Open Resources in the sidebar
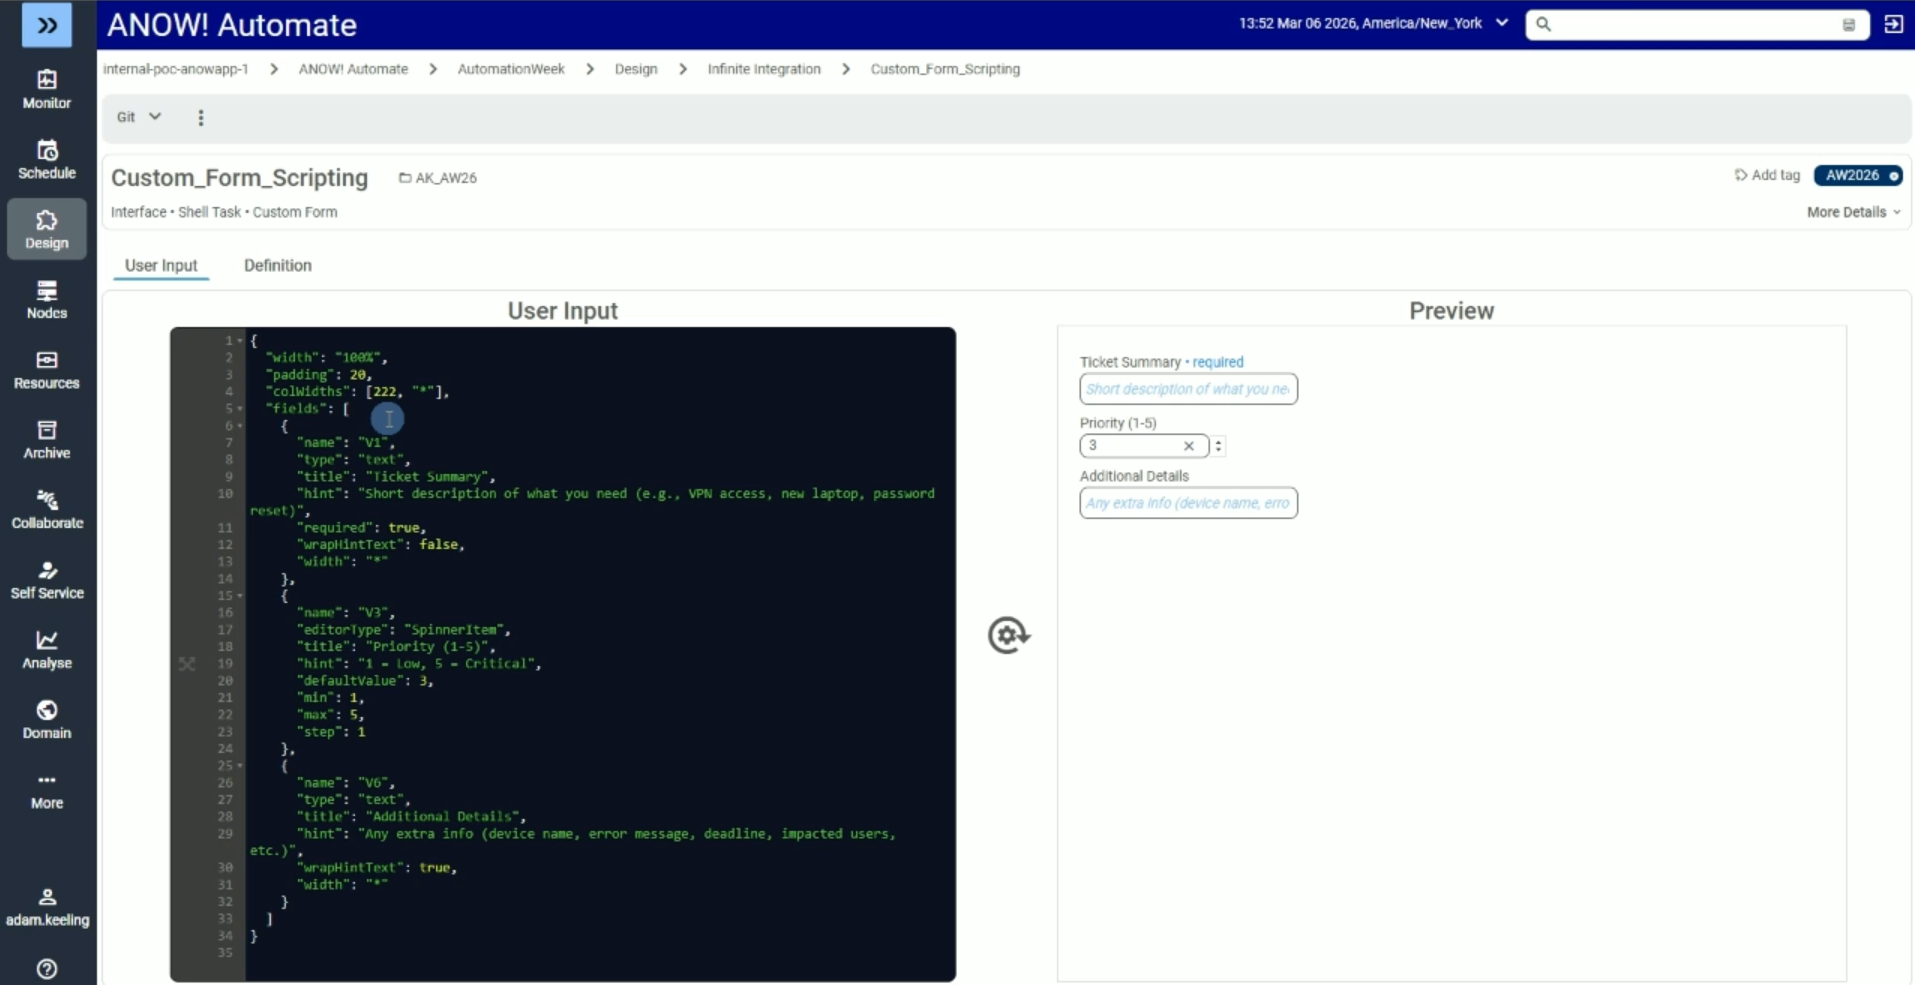This screenshot has width=1915, height=985. (47, 369)
